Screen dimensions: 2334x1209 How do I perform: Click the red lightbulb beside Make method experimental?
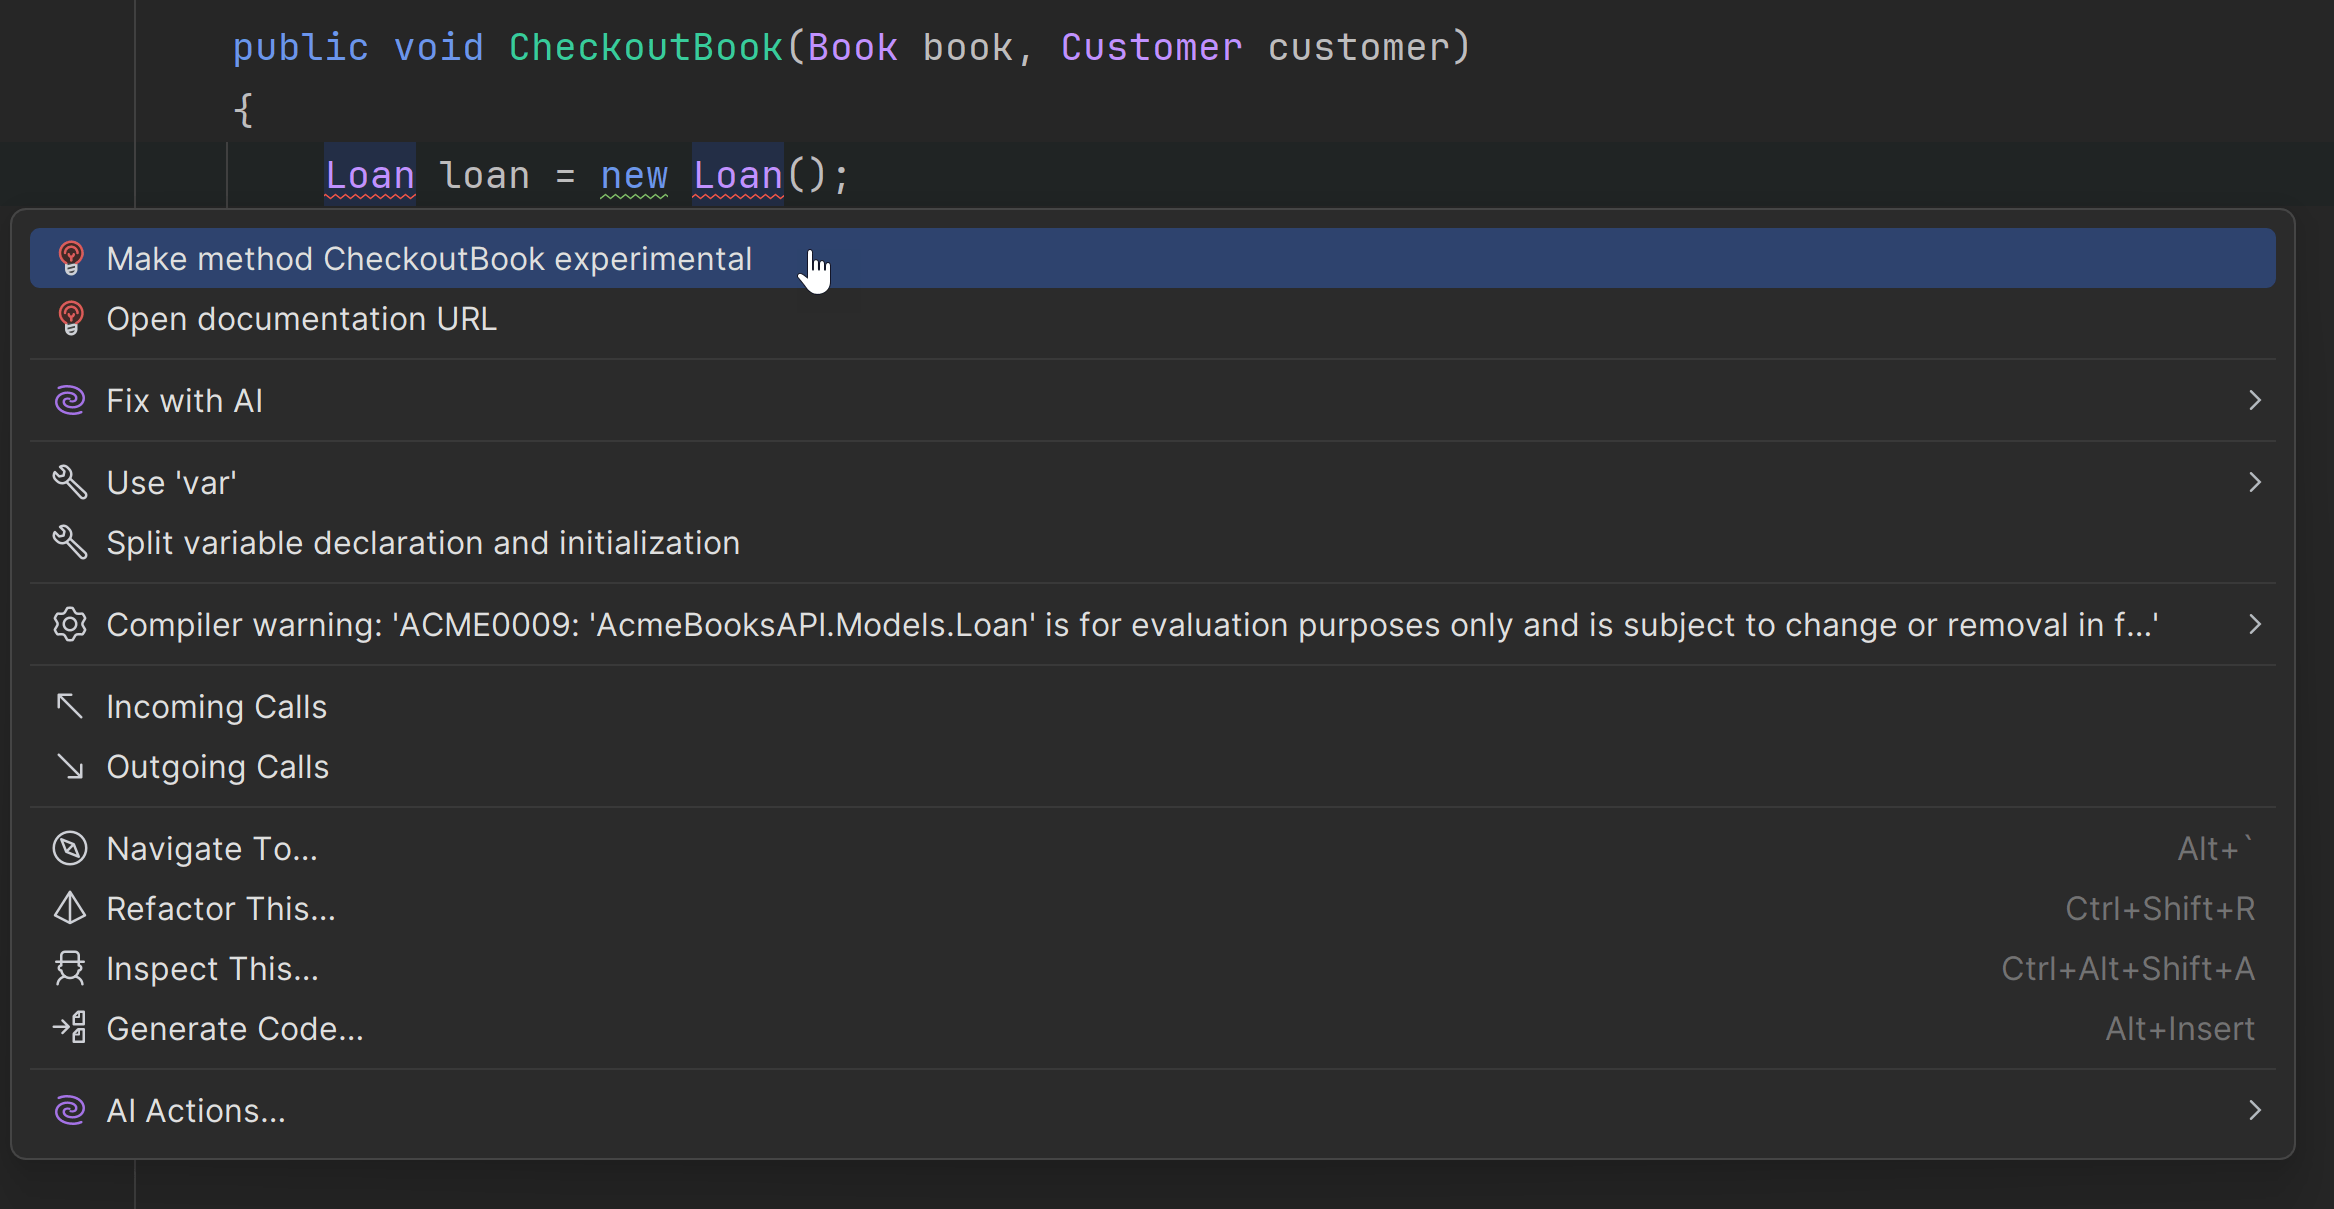pyautogui.click(x=70, y=259)
